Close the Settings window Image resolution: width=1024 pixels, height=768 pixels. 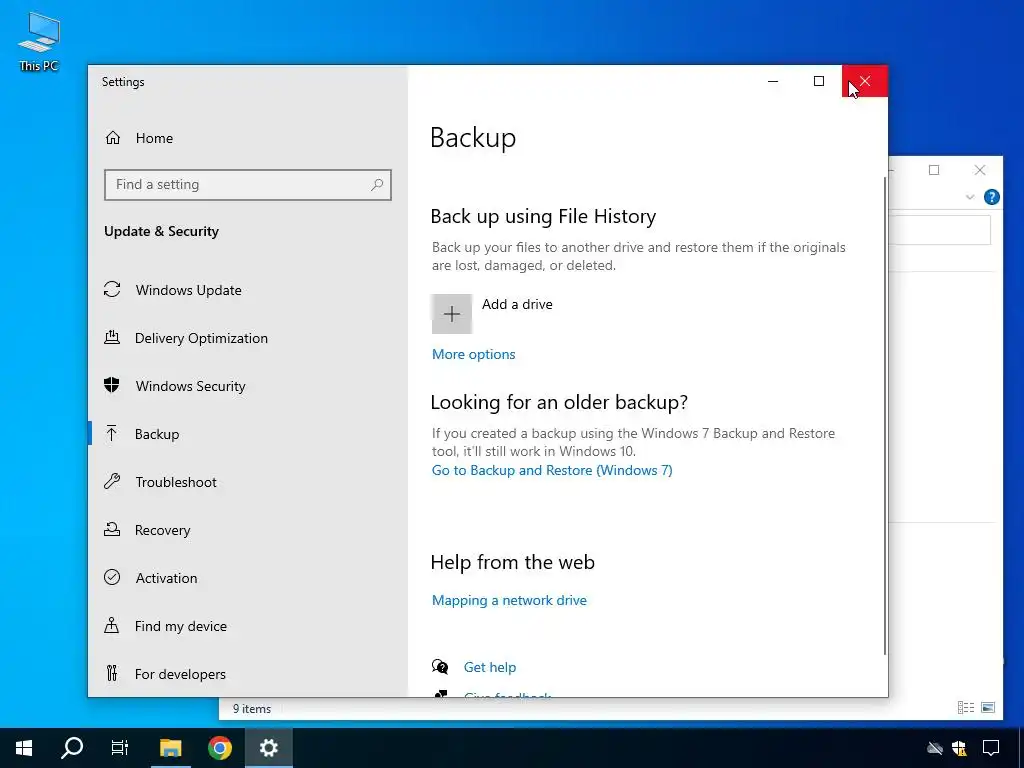pos(865,82)
